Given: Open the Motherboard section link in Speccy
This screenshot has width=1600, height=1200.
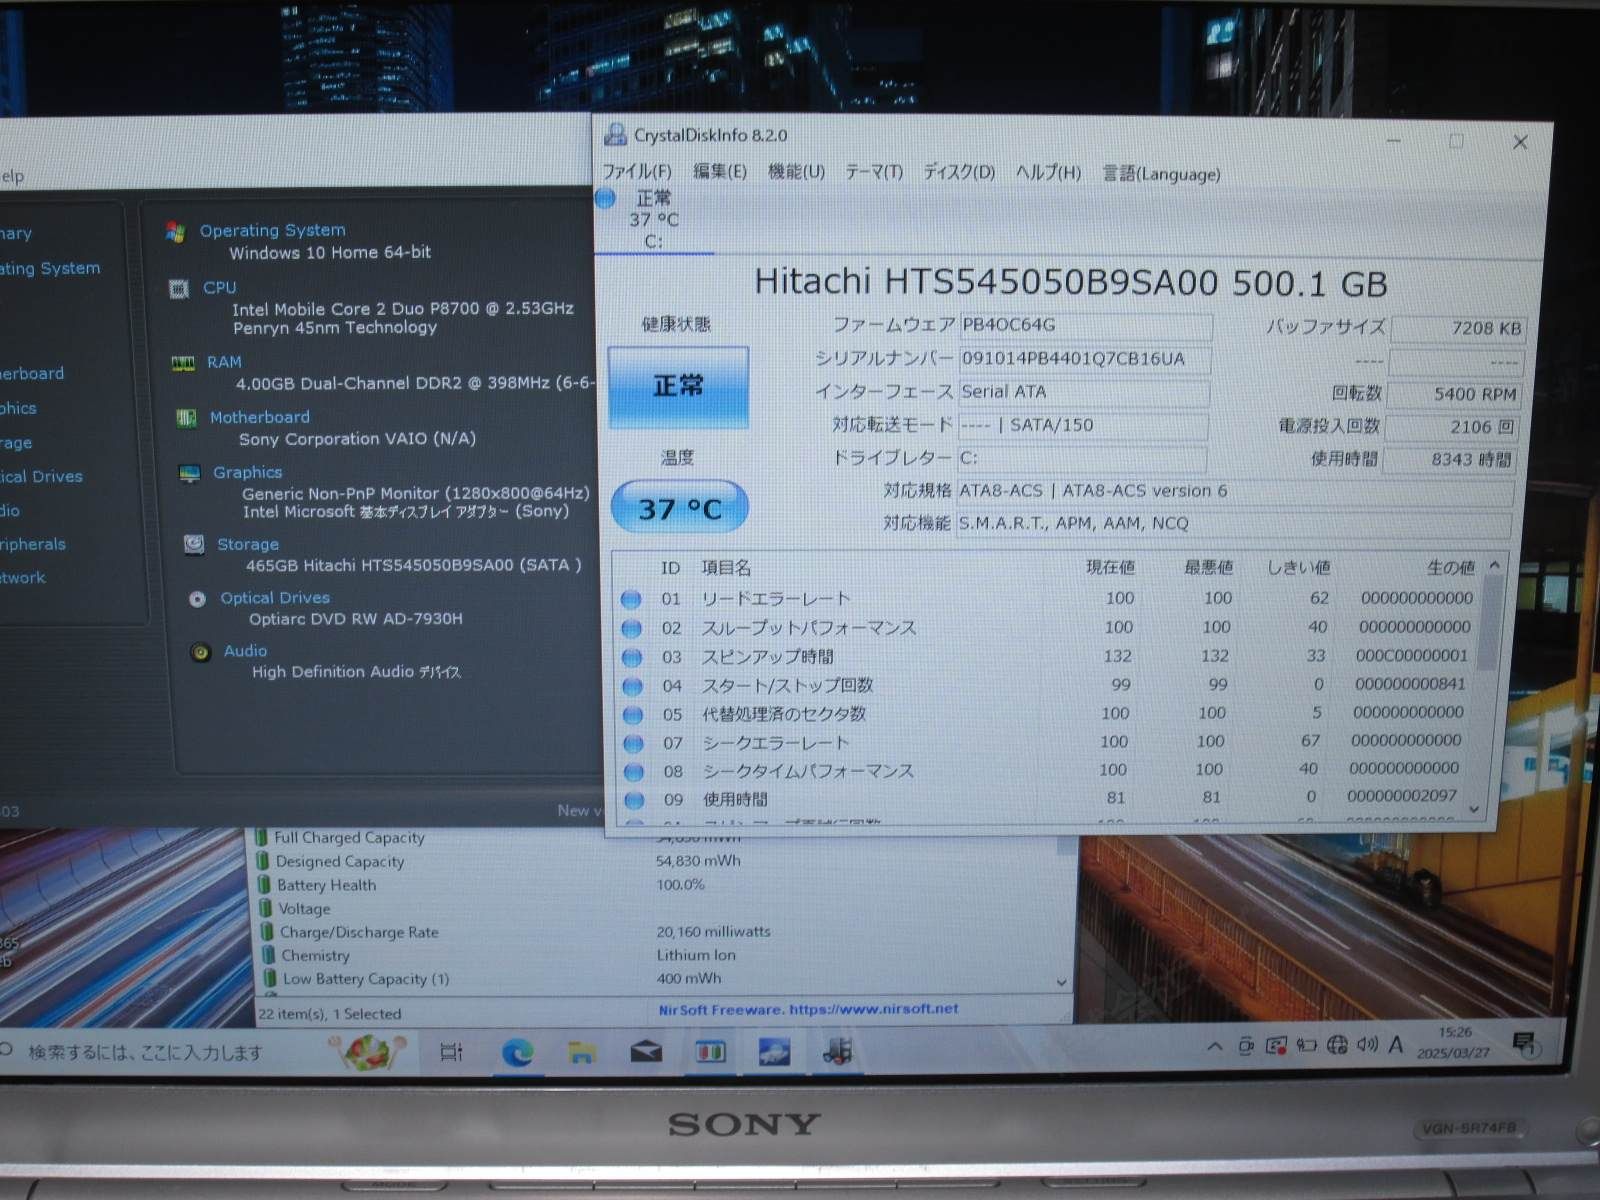Looking at the screenshot, I should point(260,417).
